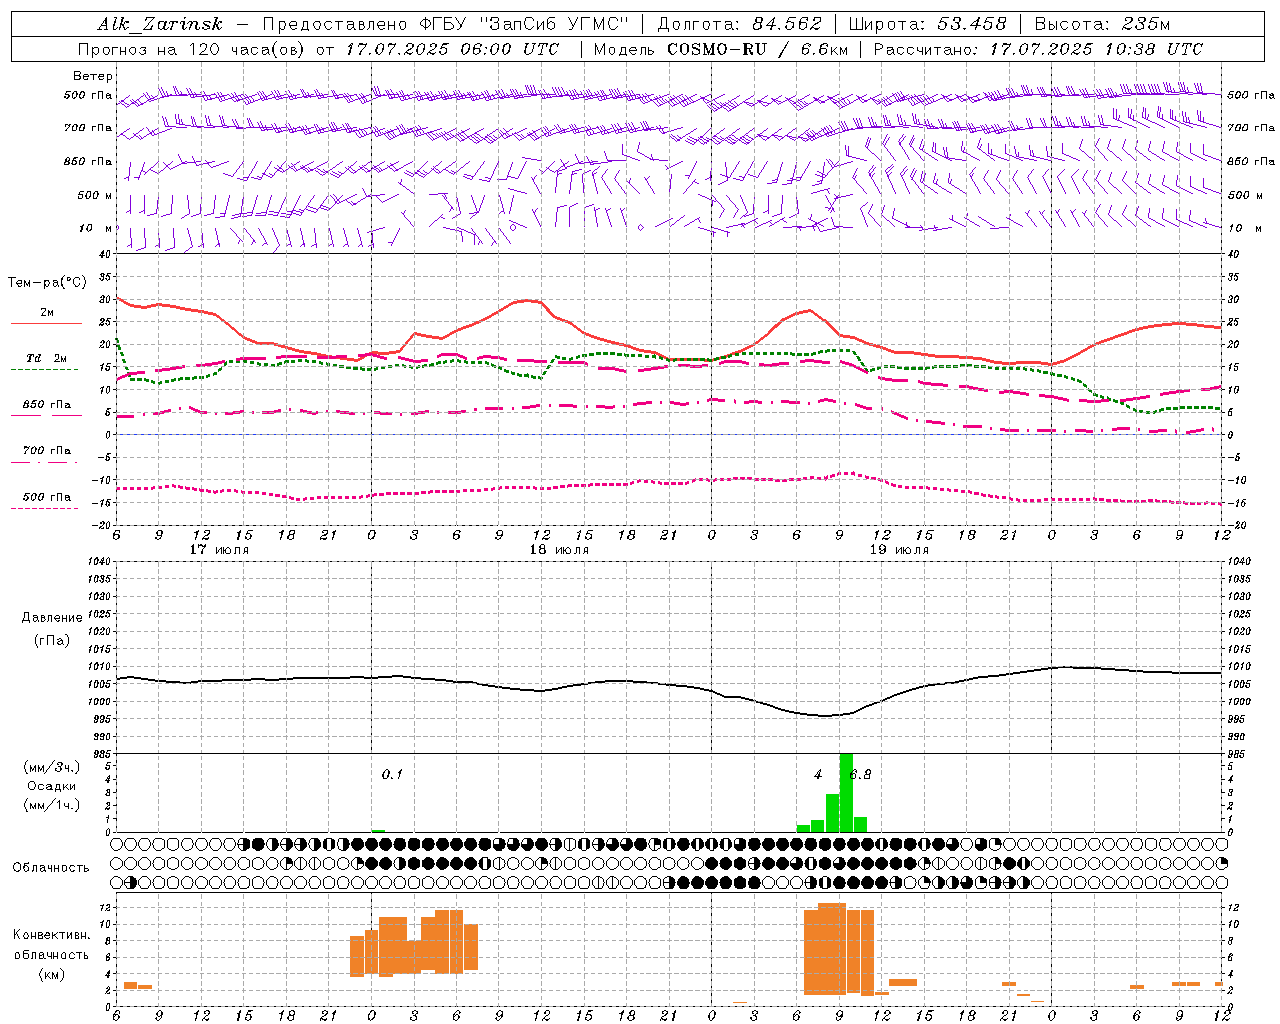Click the tallest green precipitation bar
Viewport: 1280px width, 1024px height.
click(846, 792)
